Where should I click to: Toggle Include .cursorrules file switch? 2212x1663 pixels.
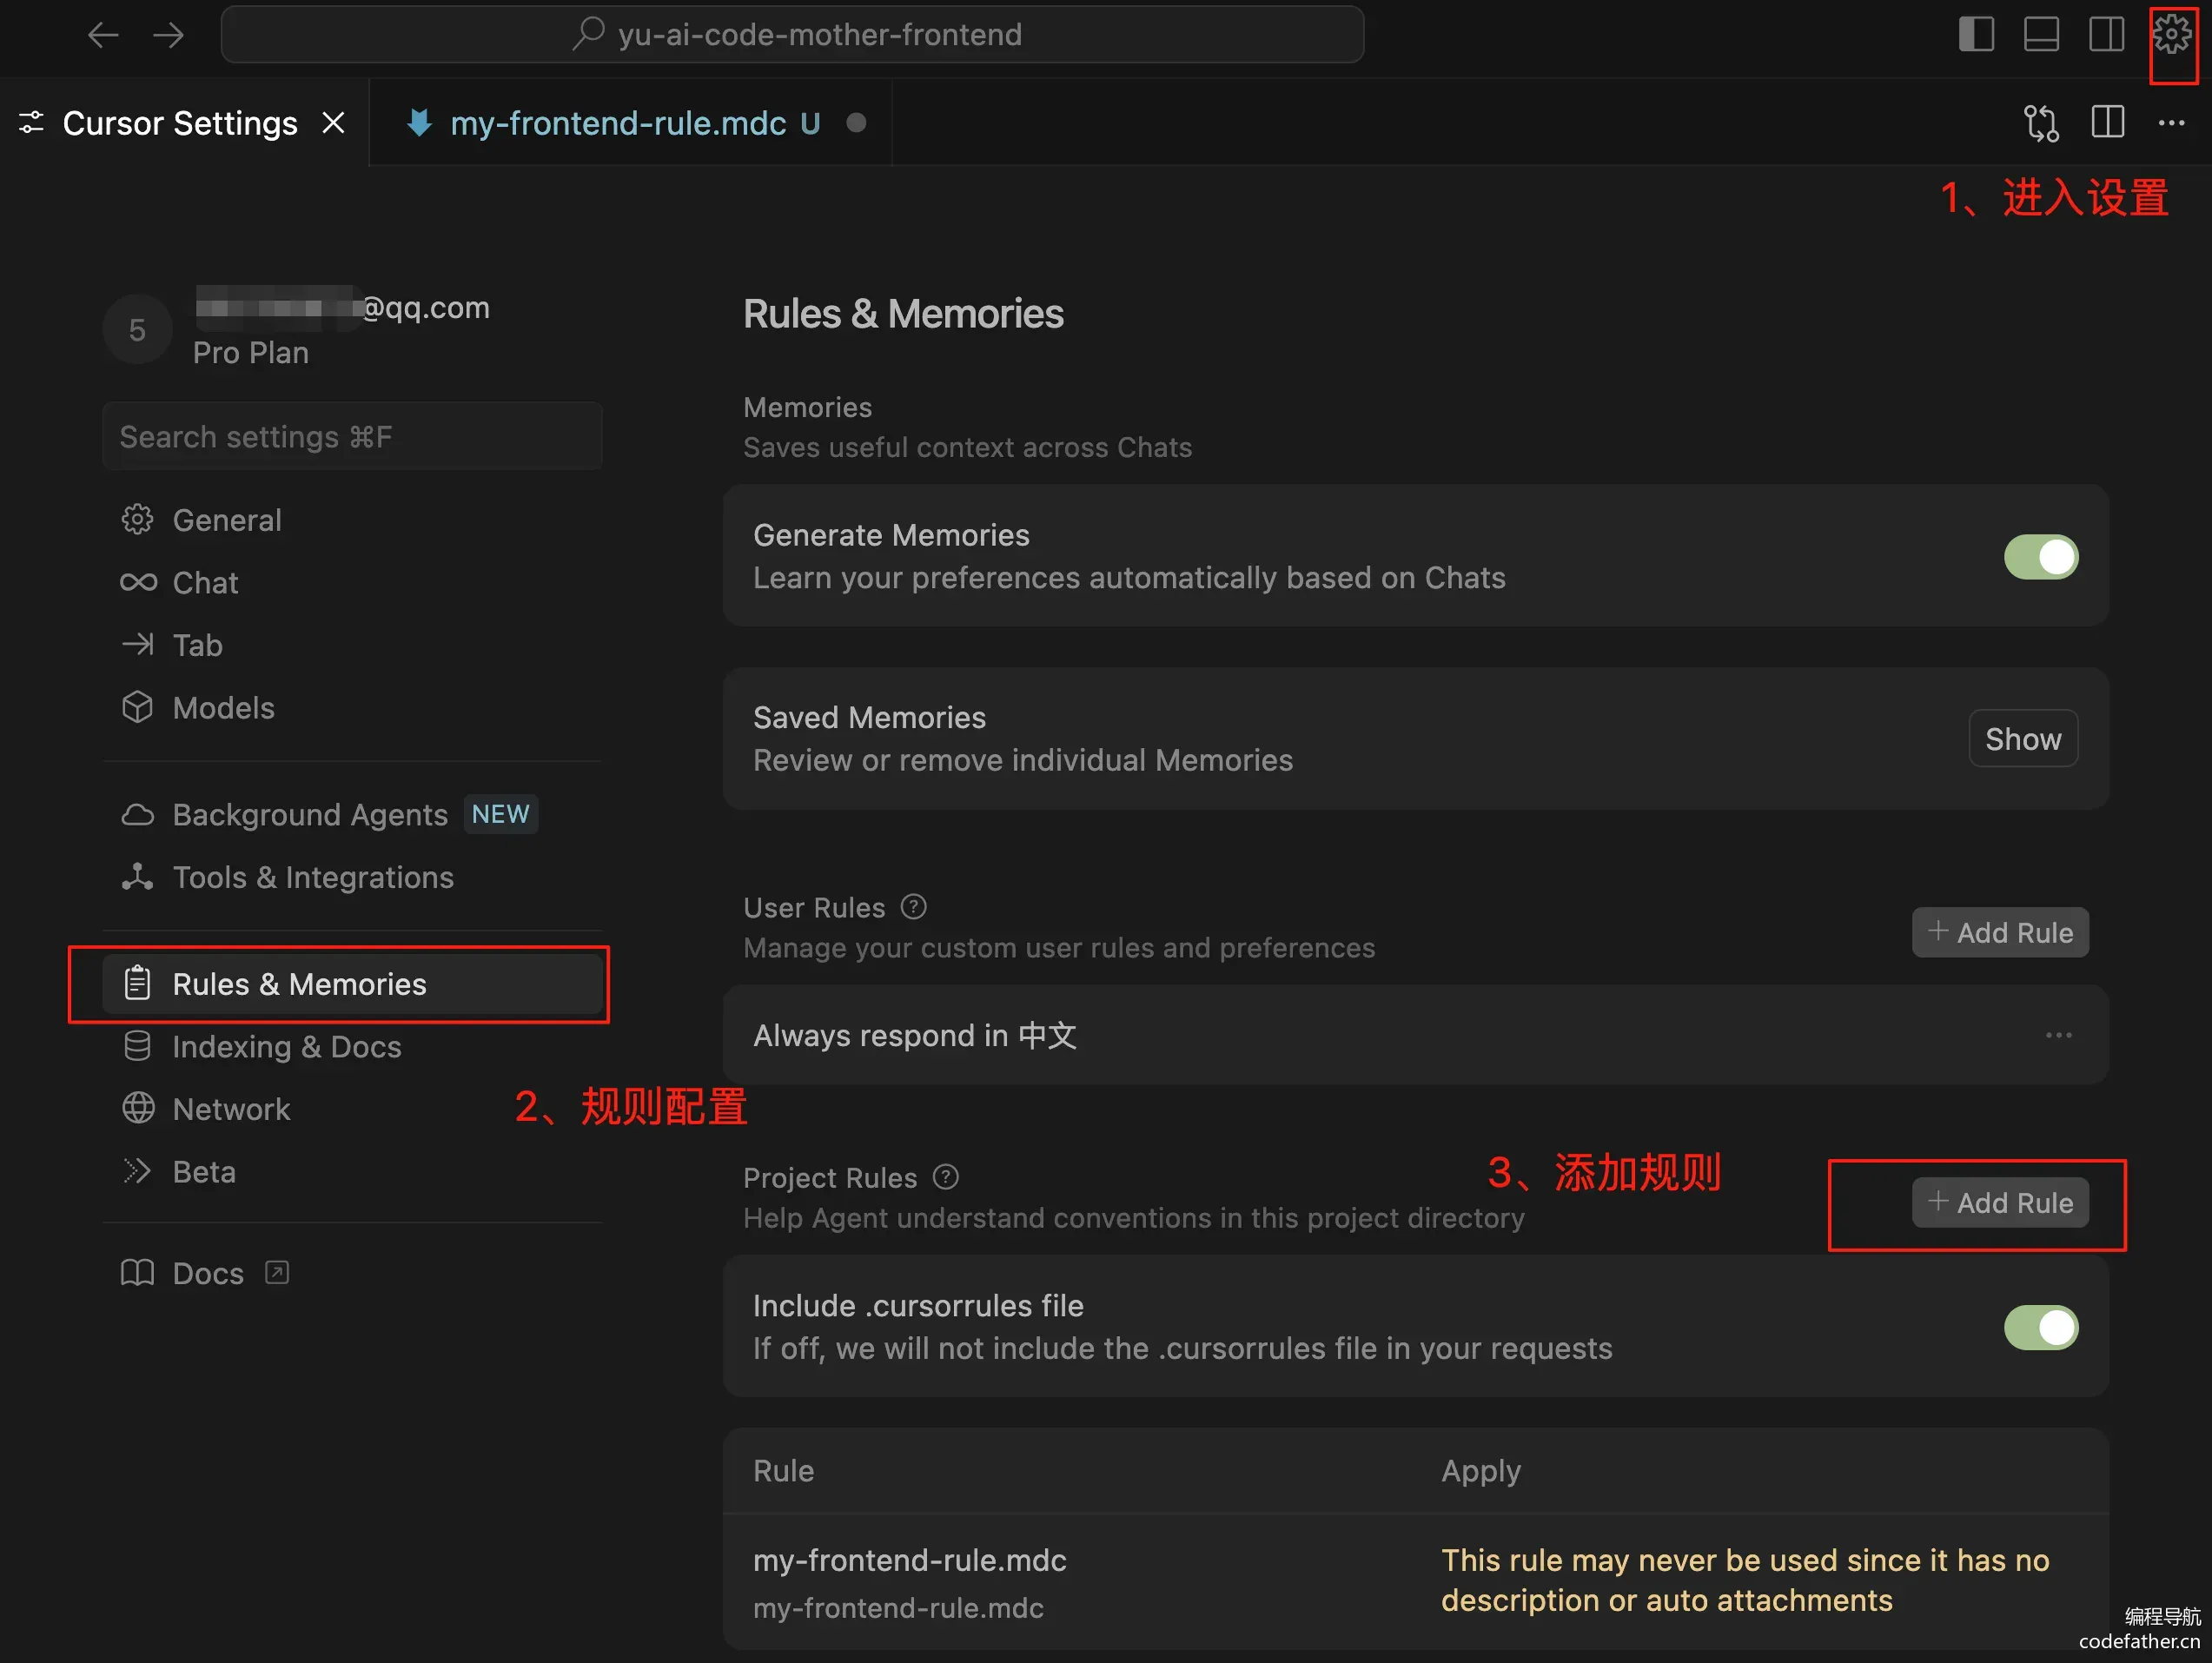(x=2041, y=1327)
